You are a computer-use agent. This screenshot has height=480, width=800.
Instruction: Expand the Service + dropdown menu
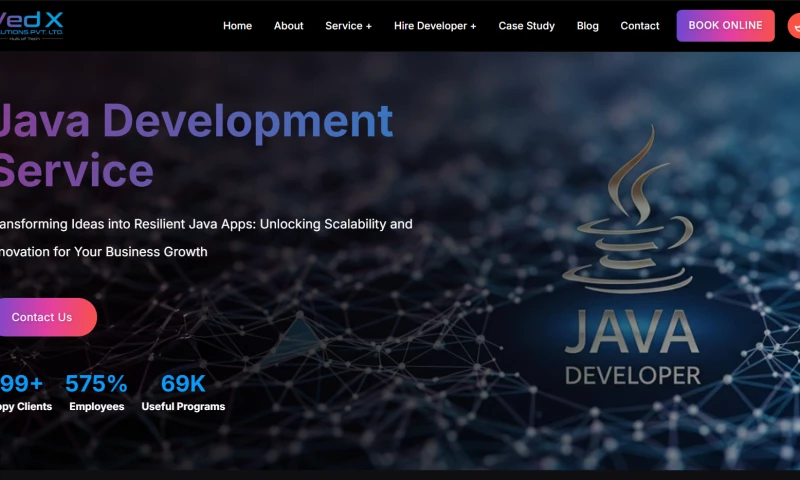pos(348,26)
